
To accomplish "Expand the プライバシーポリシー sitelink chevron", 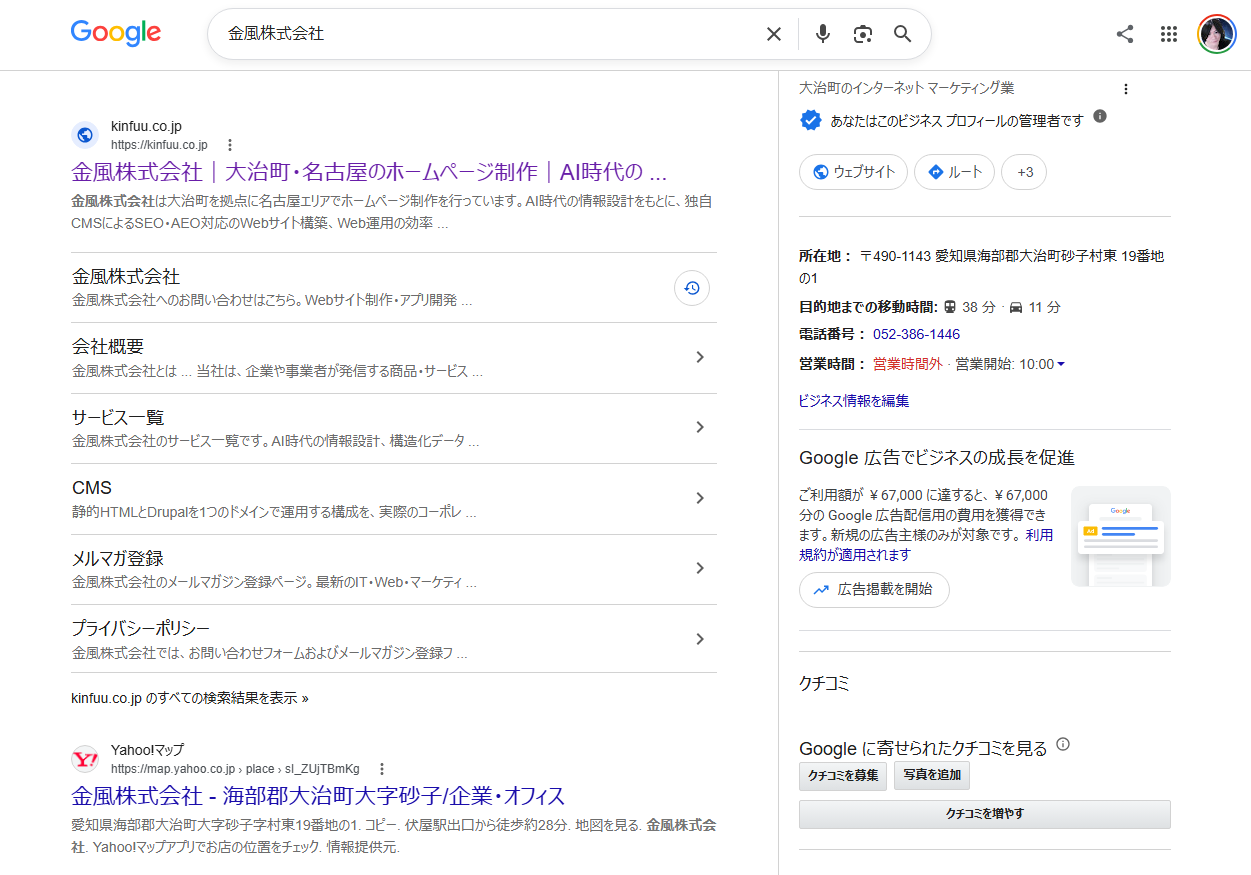I will click(x=700, y=639).
